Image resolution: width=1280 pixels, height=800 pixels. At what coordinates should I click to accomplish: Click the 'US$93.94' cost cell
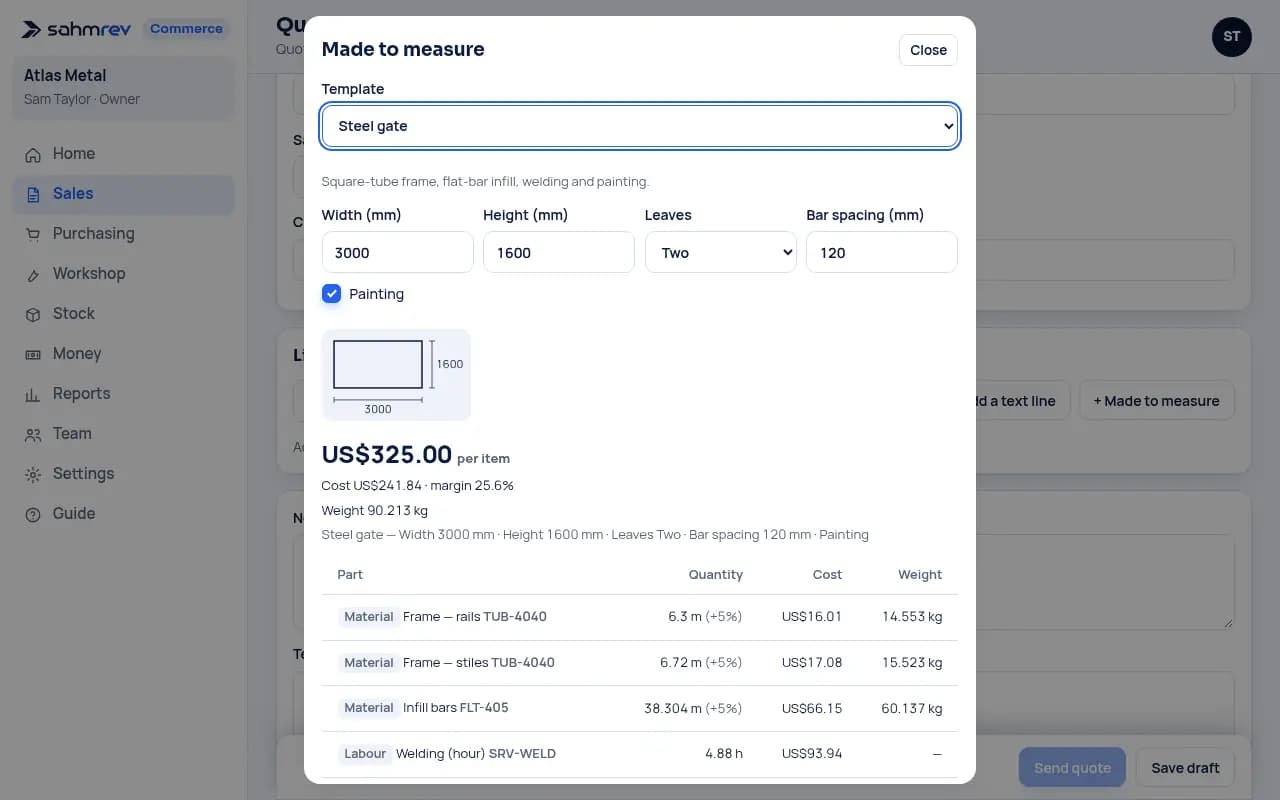pyautogui.click(x=812, y=754)
